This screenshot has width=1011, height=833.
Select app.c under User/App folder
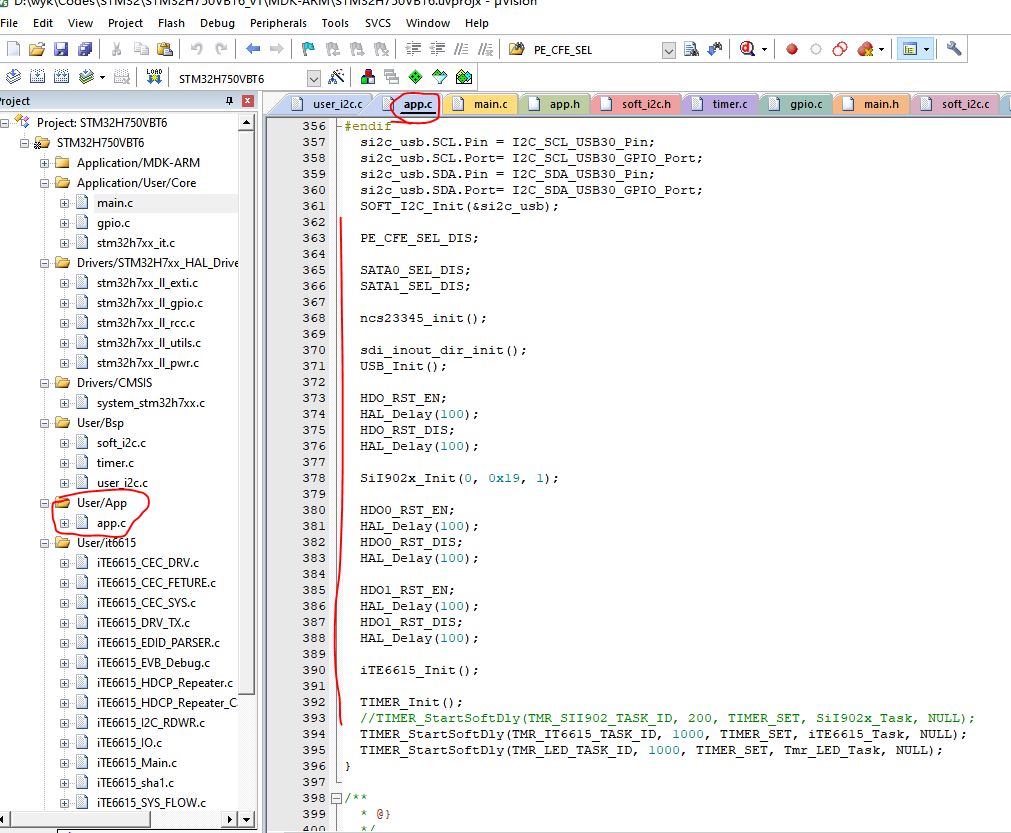point(111,524)
